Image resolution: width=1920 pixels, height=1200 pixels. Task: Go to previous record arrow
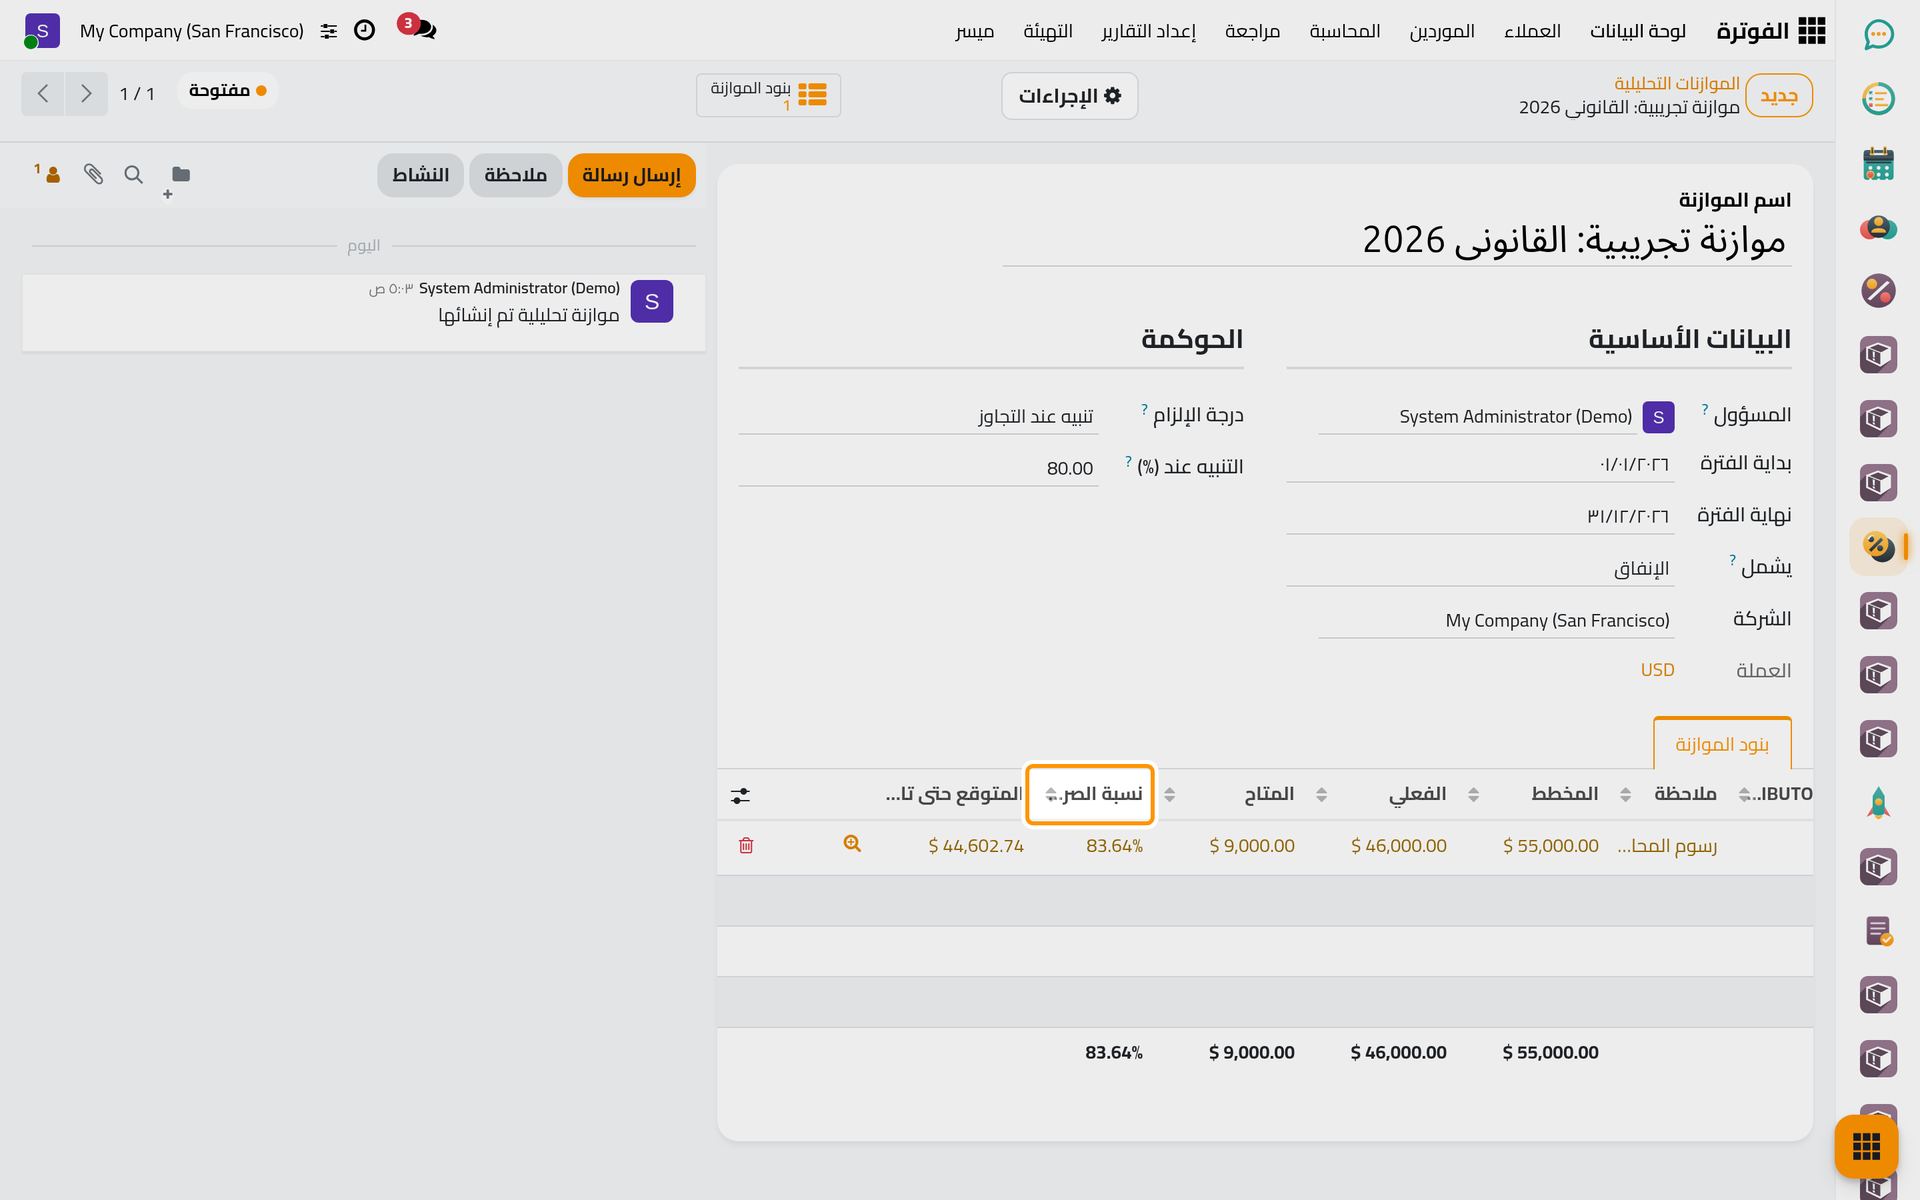pyautogui.click(x=43, y=94)
